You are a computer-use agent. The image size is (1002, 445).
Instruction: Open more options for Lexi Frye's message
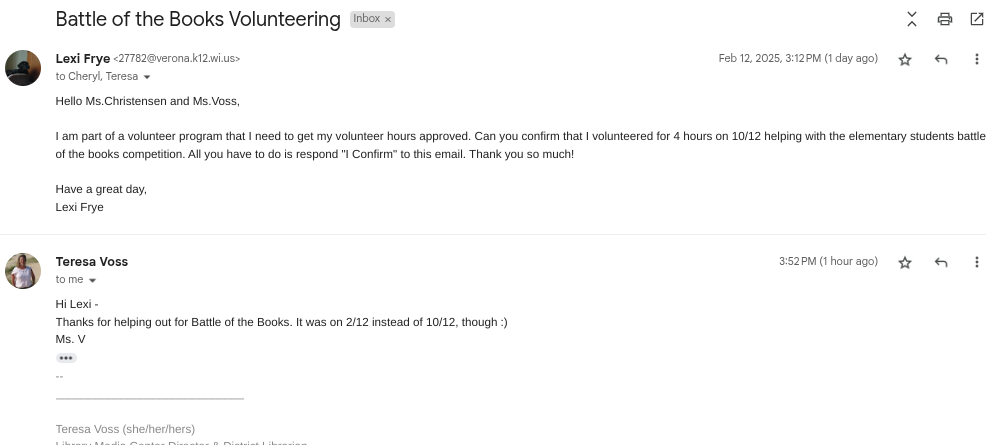[x=977, y=60]
